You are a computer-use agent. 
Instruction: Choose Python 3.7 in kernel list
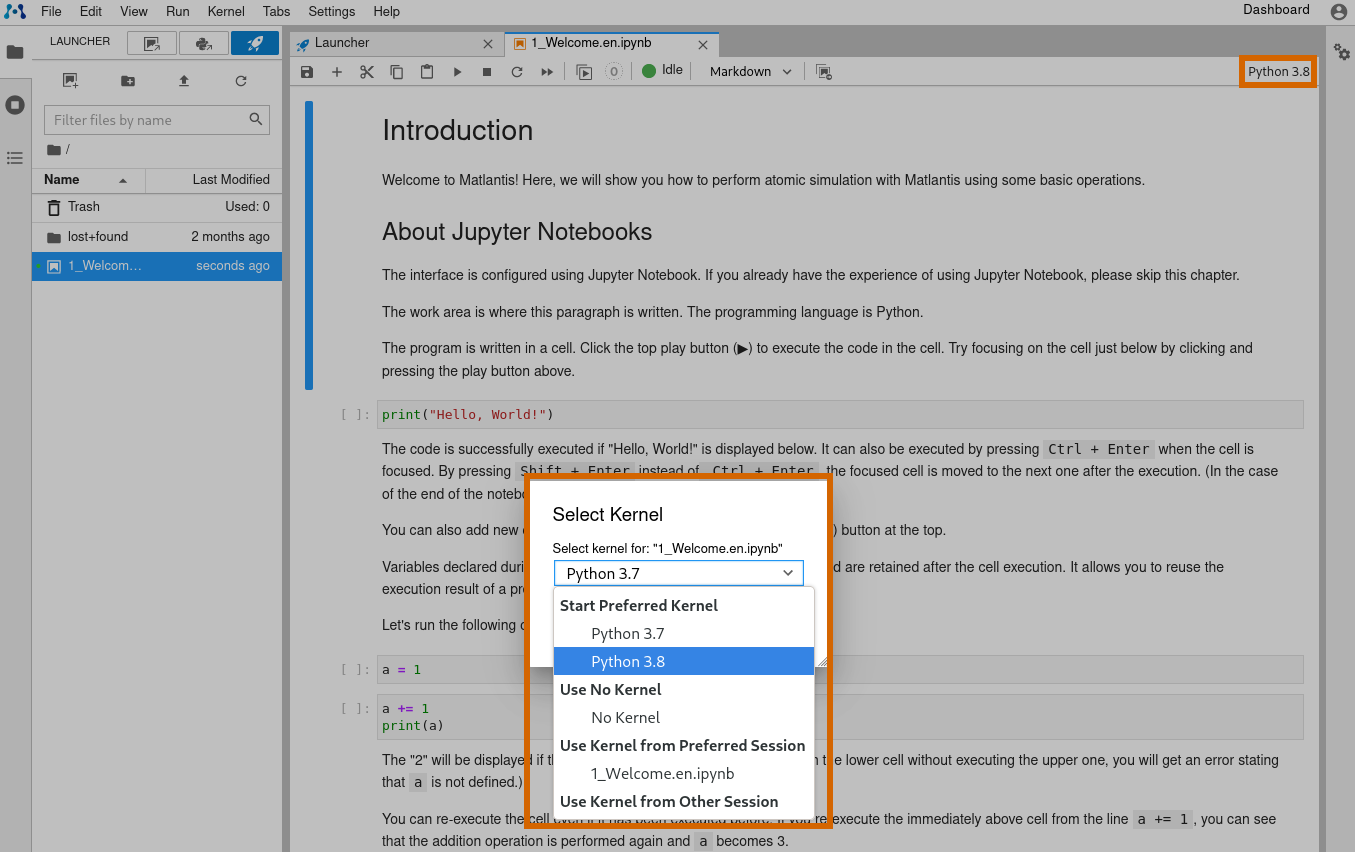pos(684,633)
